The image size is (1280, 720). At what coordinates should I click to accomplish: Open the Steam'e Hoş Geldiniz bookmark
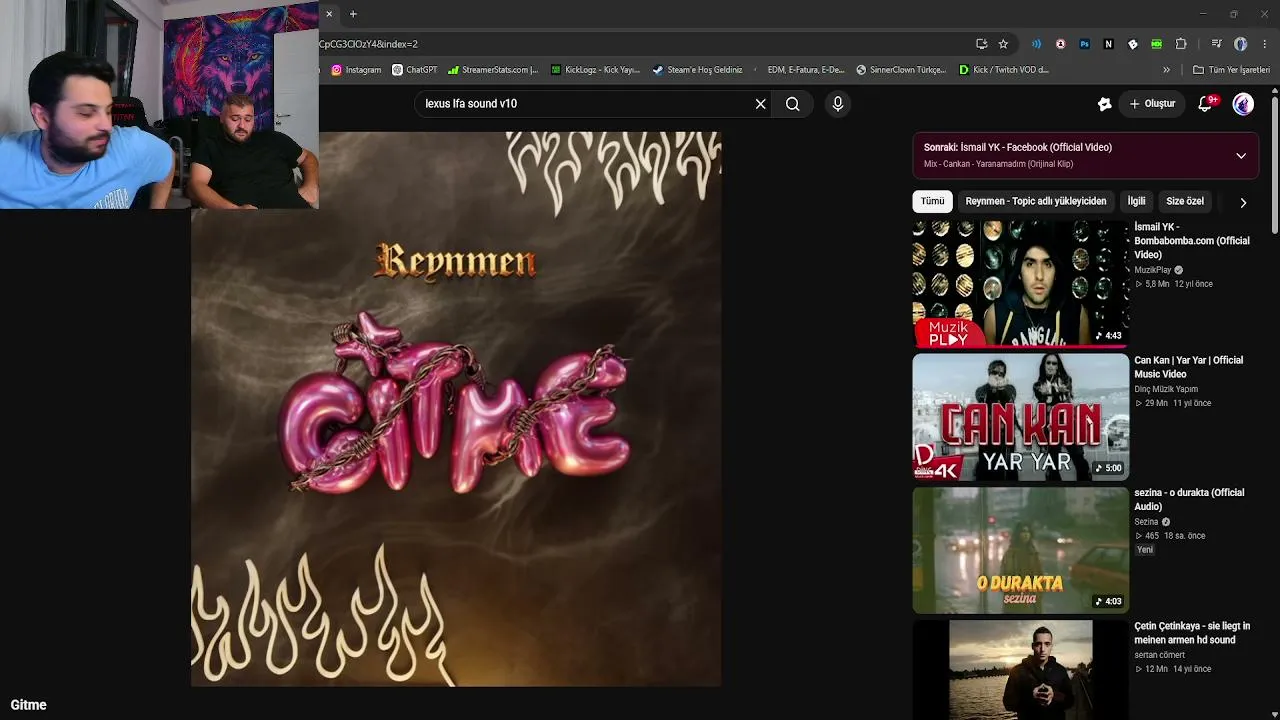pyautogui.click(x=698, y=70)
